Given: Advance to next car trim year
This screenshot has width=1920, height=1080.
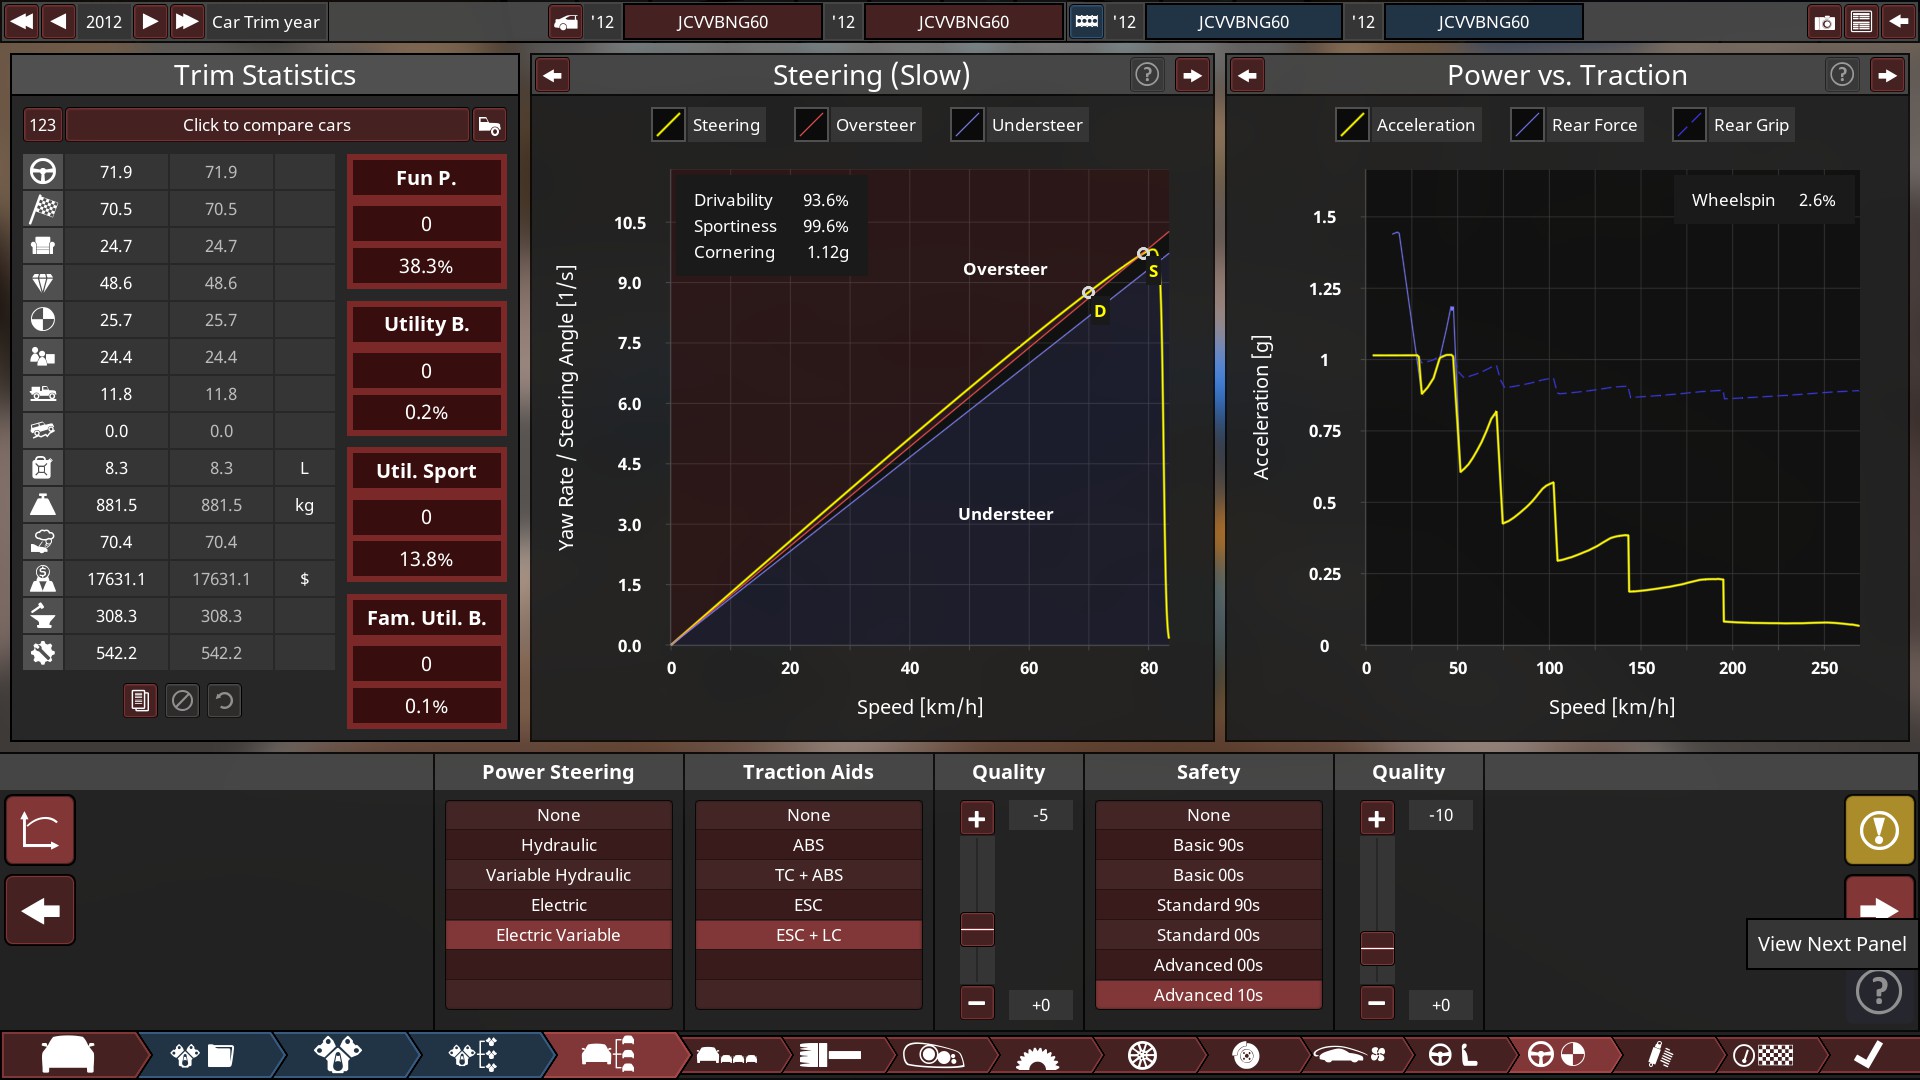Looking at the screenshot, I should pyautogui.click(x=149, y=22).
